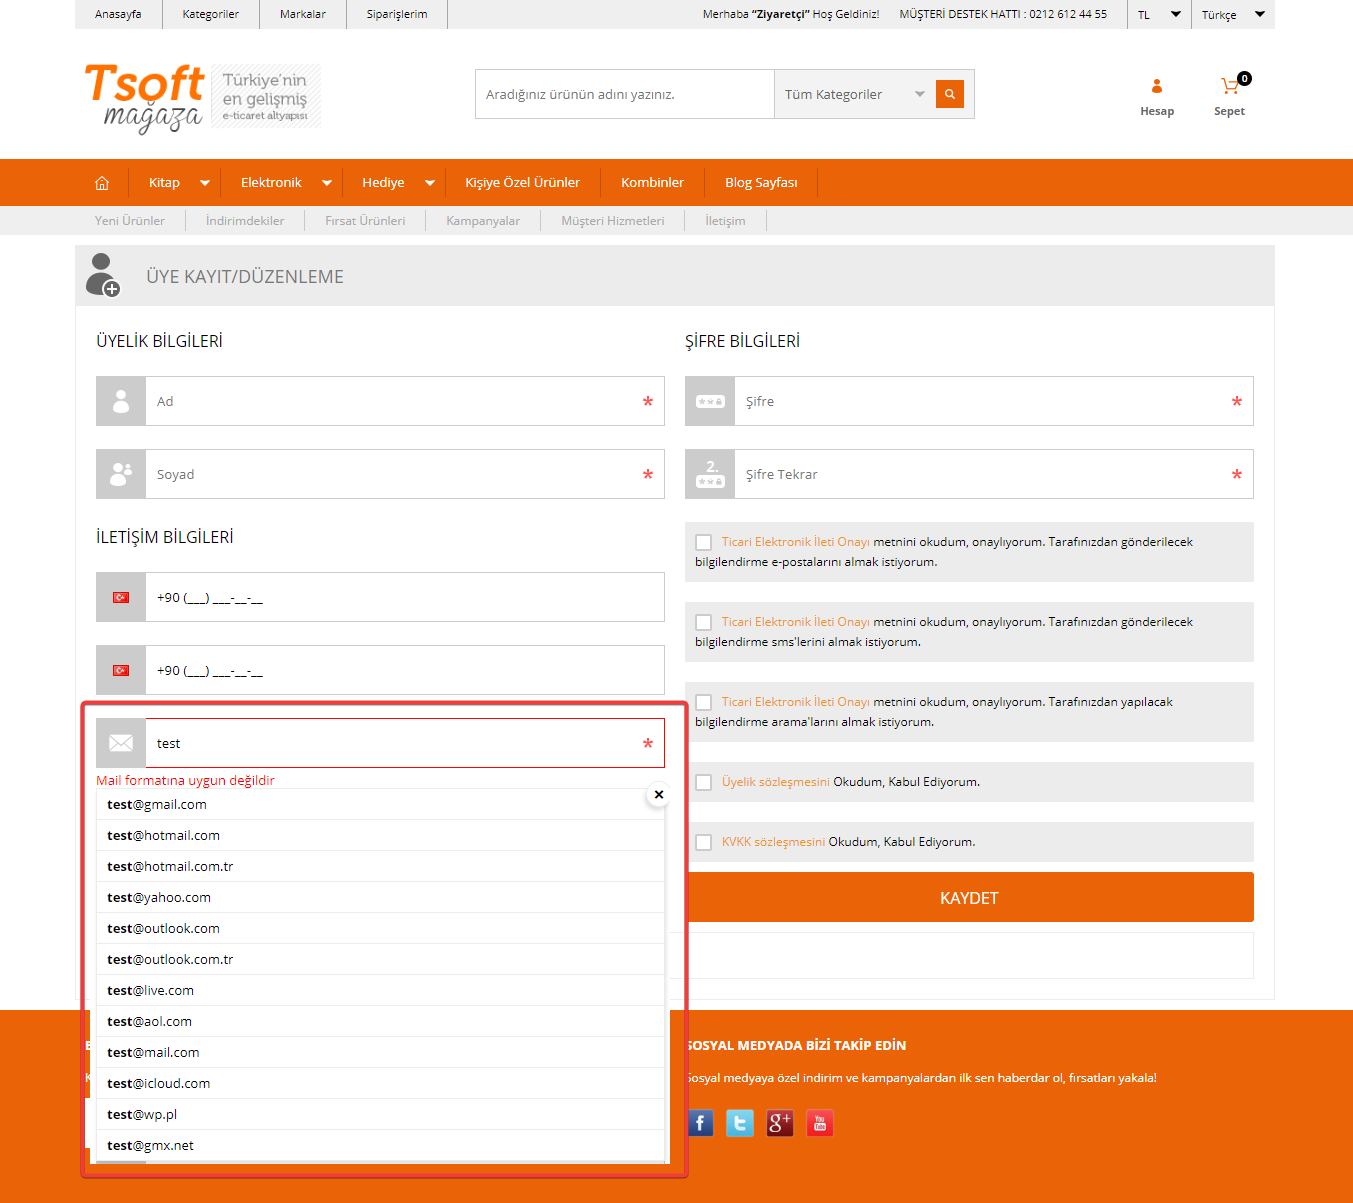Expand the Hediye menu arrow
The width and height of the screenshot is (1353, 1203).
430,183
